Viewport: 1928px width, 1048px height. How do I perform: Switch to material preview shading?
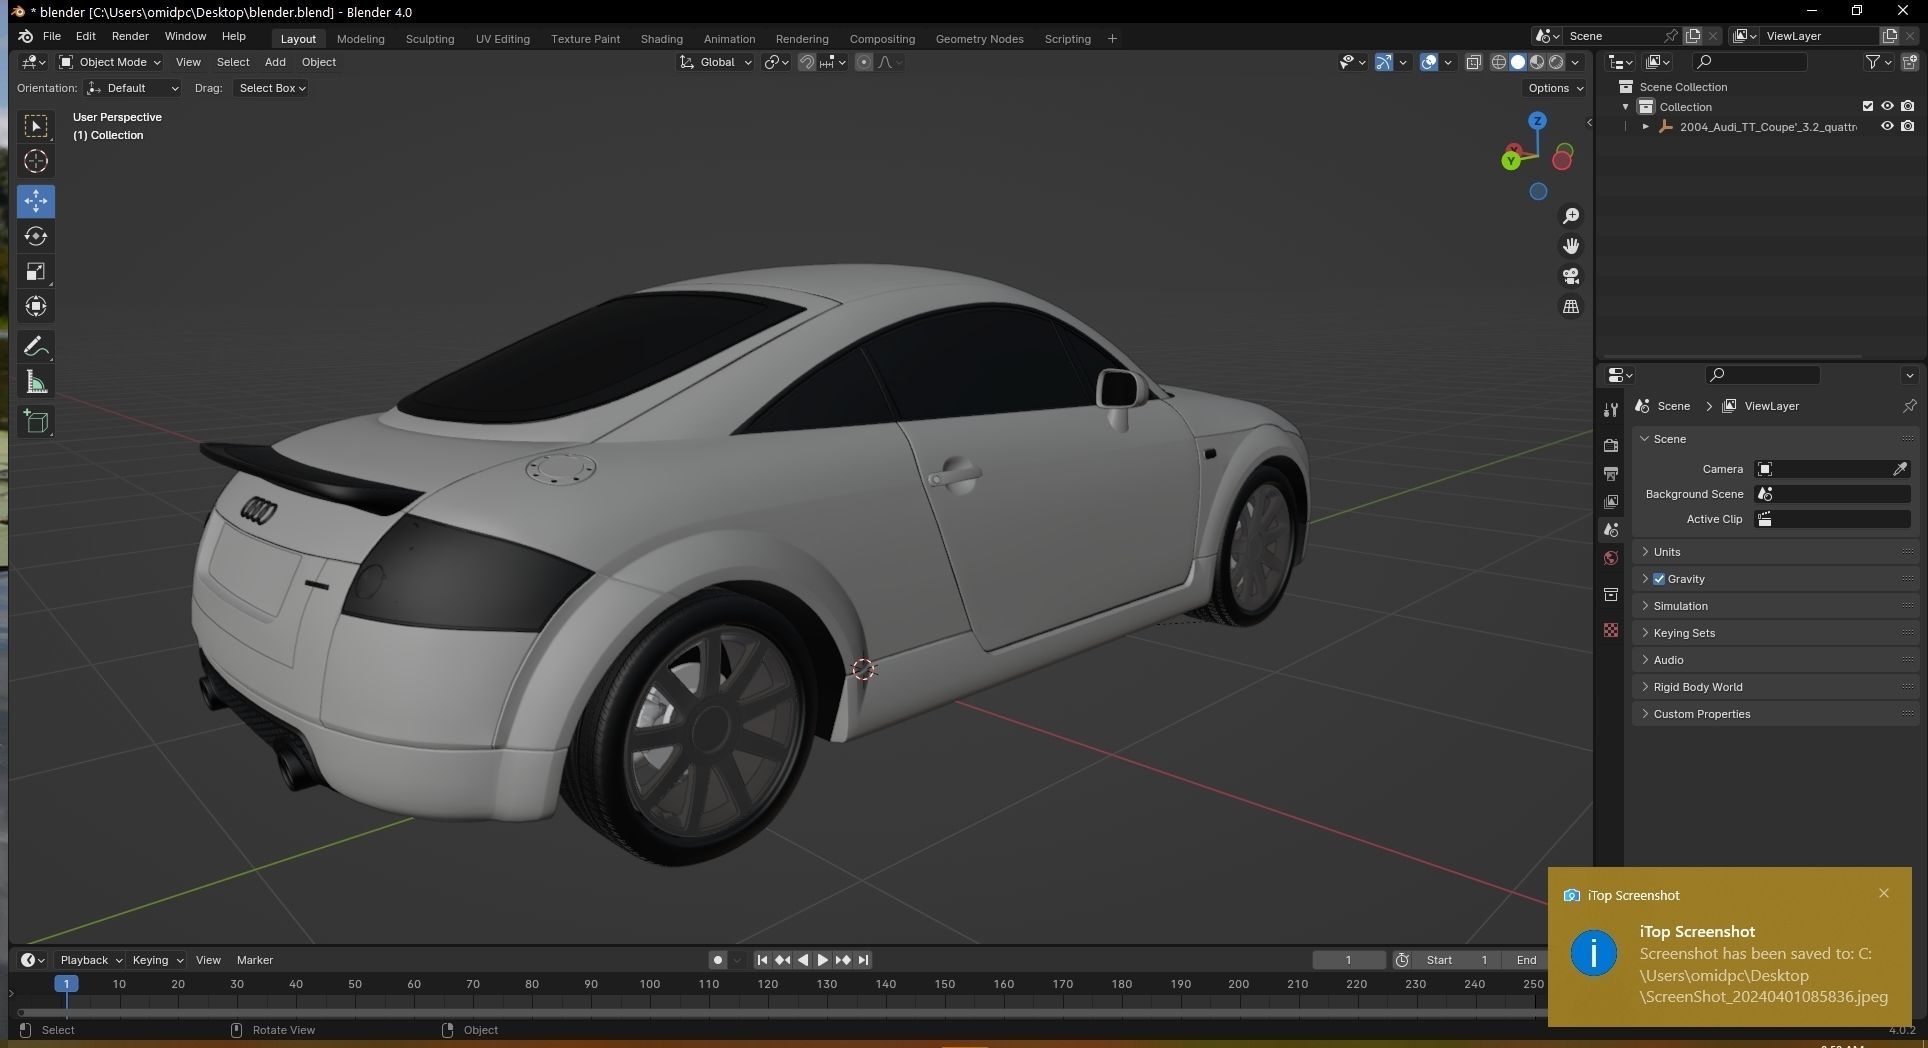[1537, 62]
